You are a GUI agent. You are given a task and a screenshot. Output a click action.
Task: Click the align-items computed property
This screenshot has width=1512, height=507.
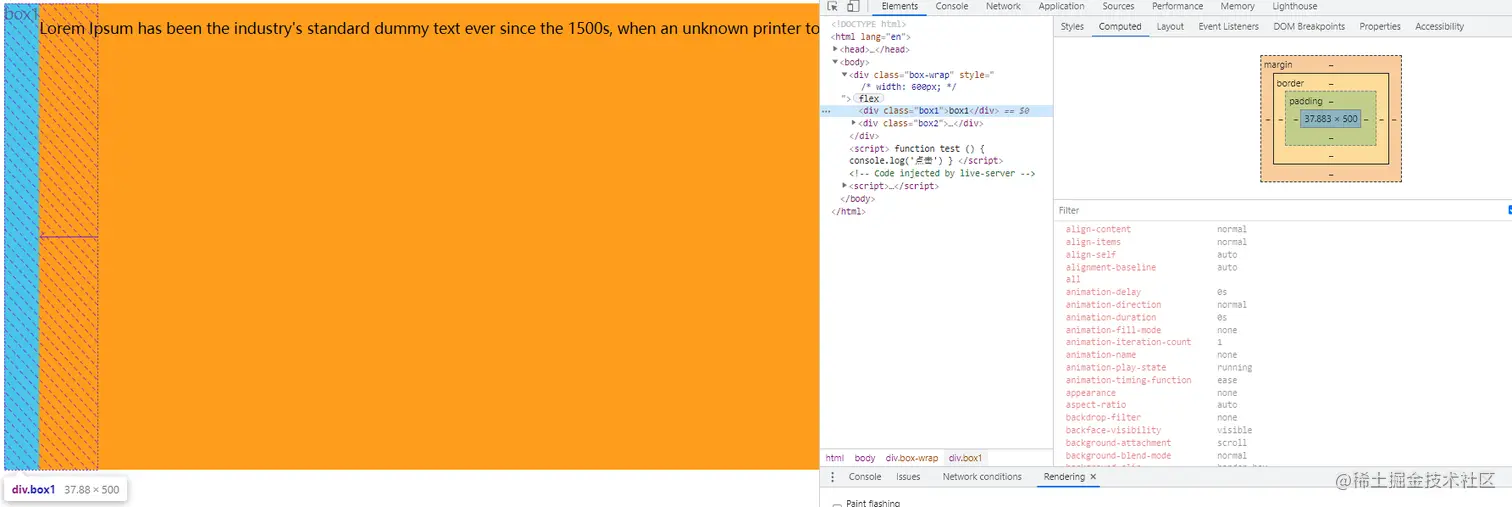1093,242
